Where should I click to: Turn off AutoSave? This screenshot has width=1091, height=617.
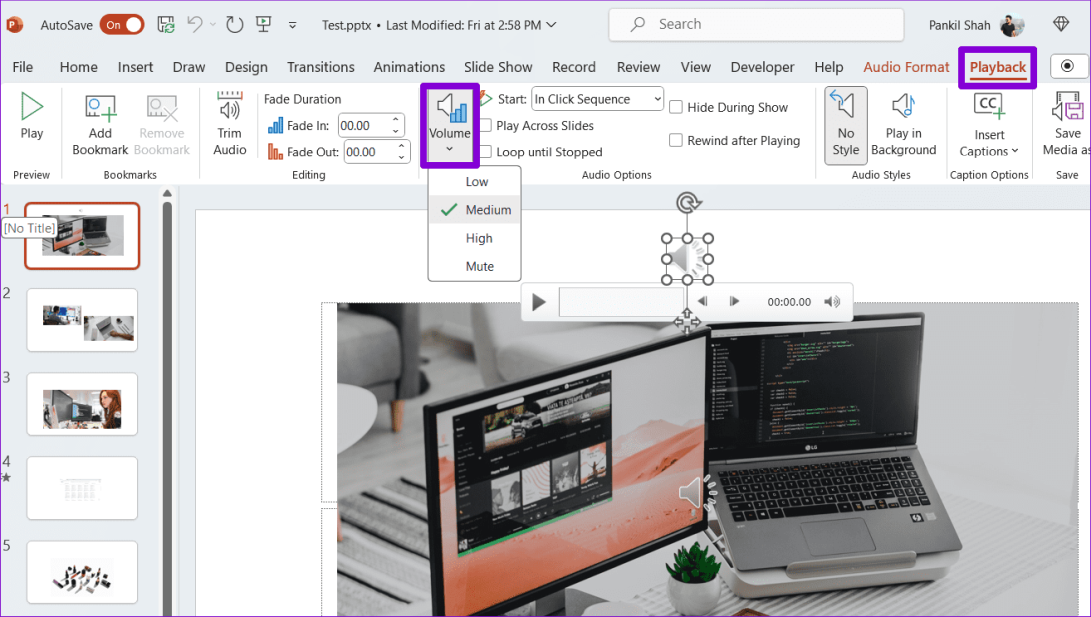click(122, 24)
